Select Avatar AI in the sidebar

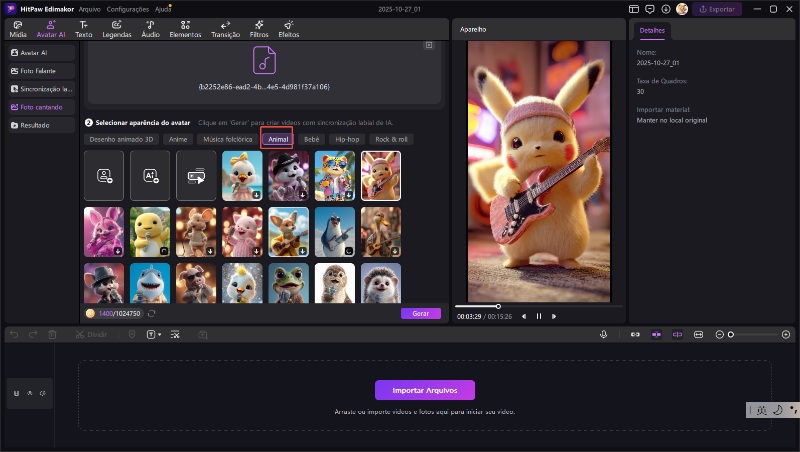[x=42, y=53]
